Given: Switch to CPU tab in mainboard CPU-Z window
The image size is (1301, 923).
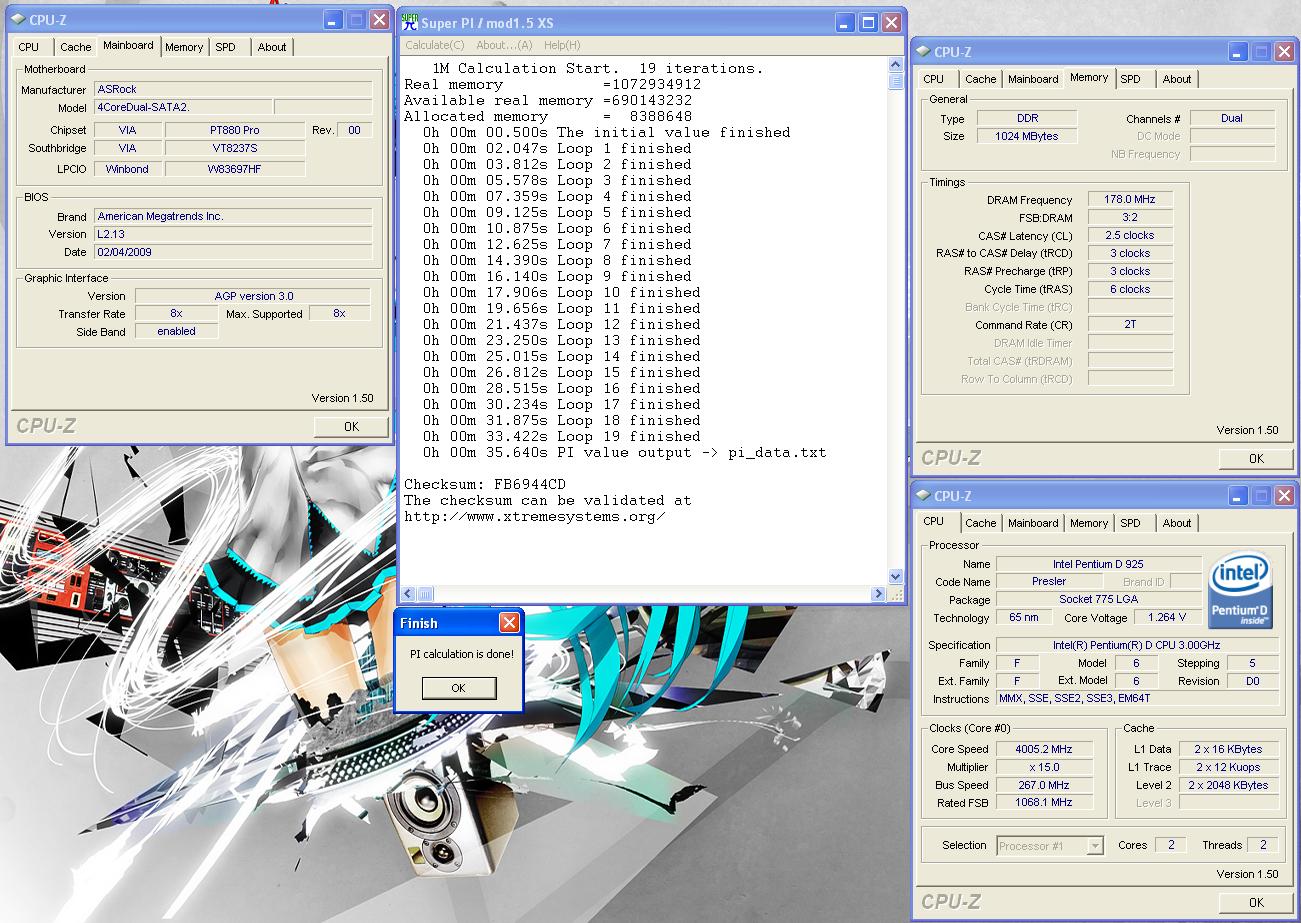Looking at the screenshot, I should [x=29, y=47].
